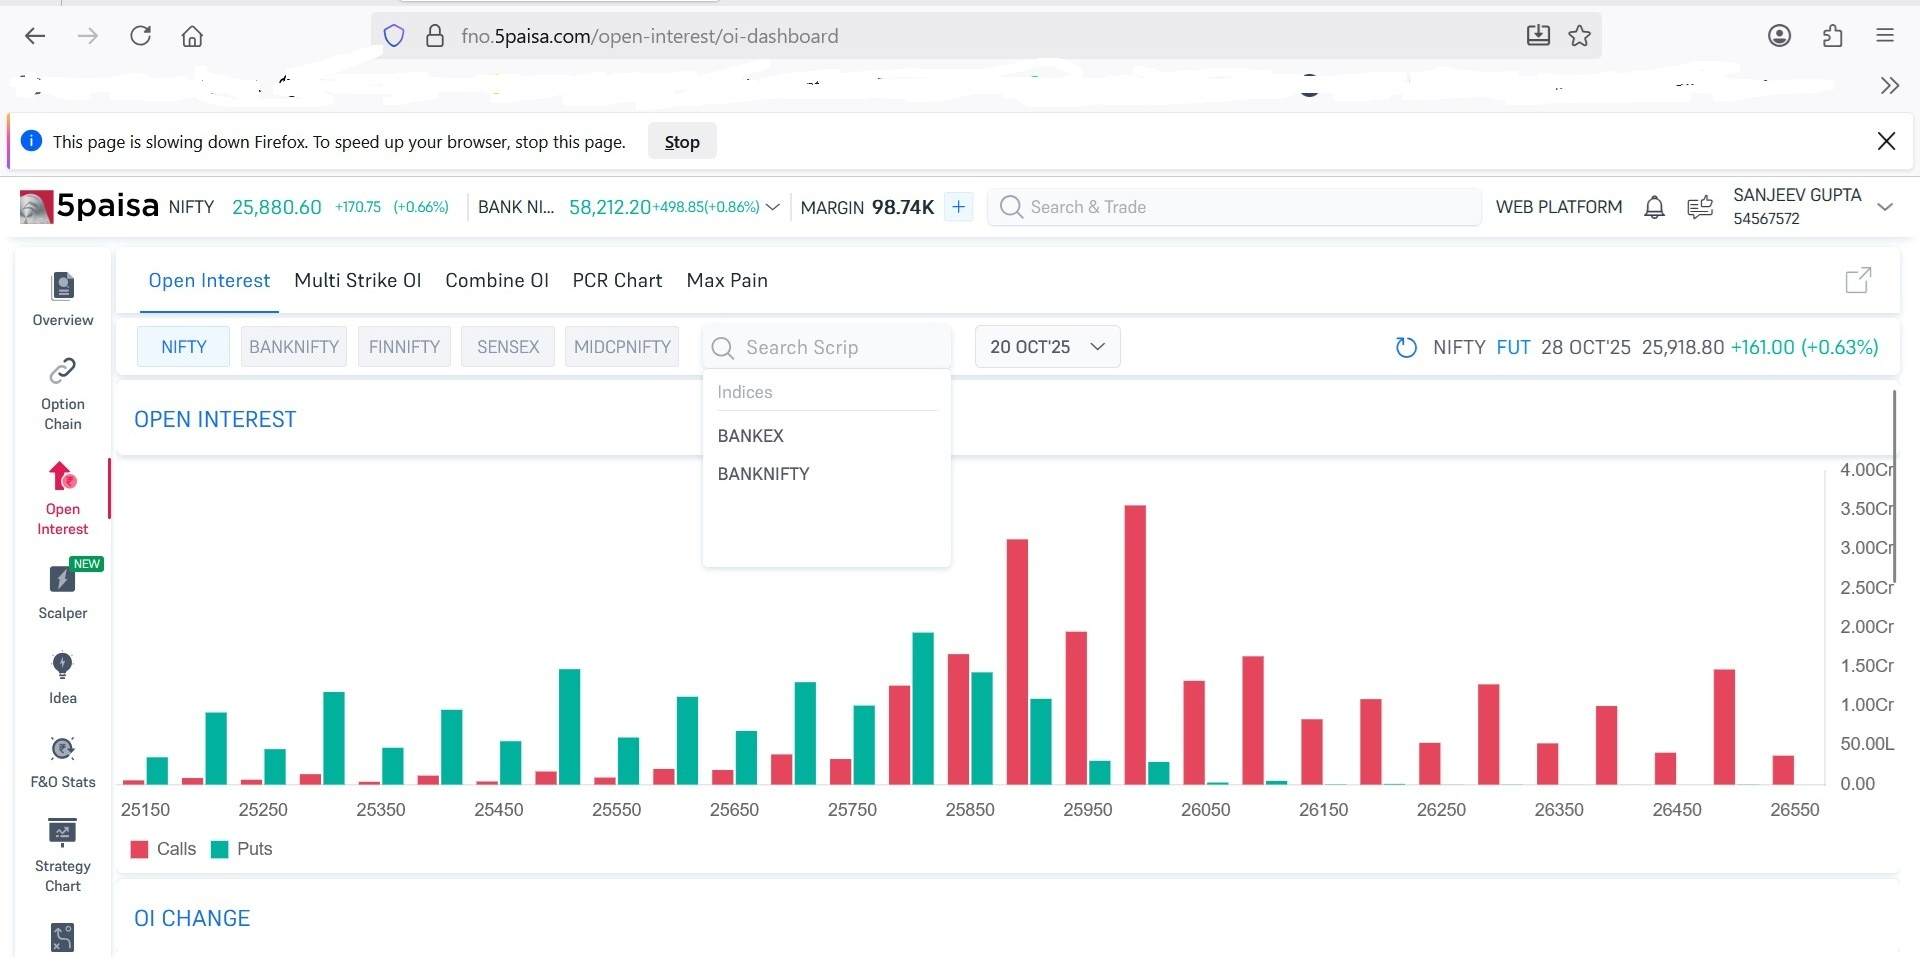1920x957 pixels.
Task: Expand the 20 OCT'25 expiry dropdown
Action: click(1047, 347)
